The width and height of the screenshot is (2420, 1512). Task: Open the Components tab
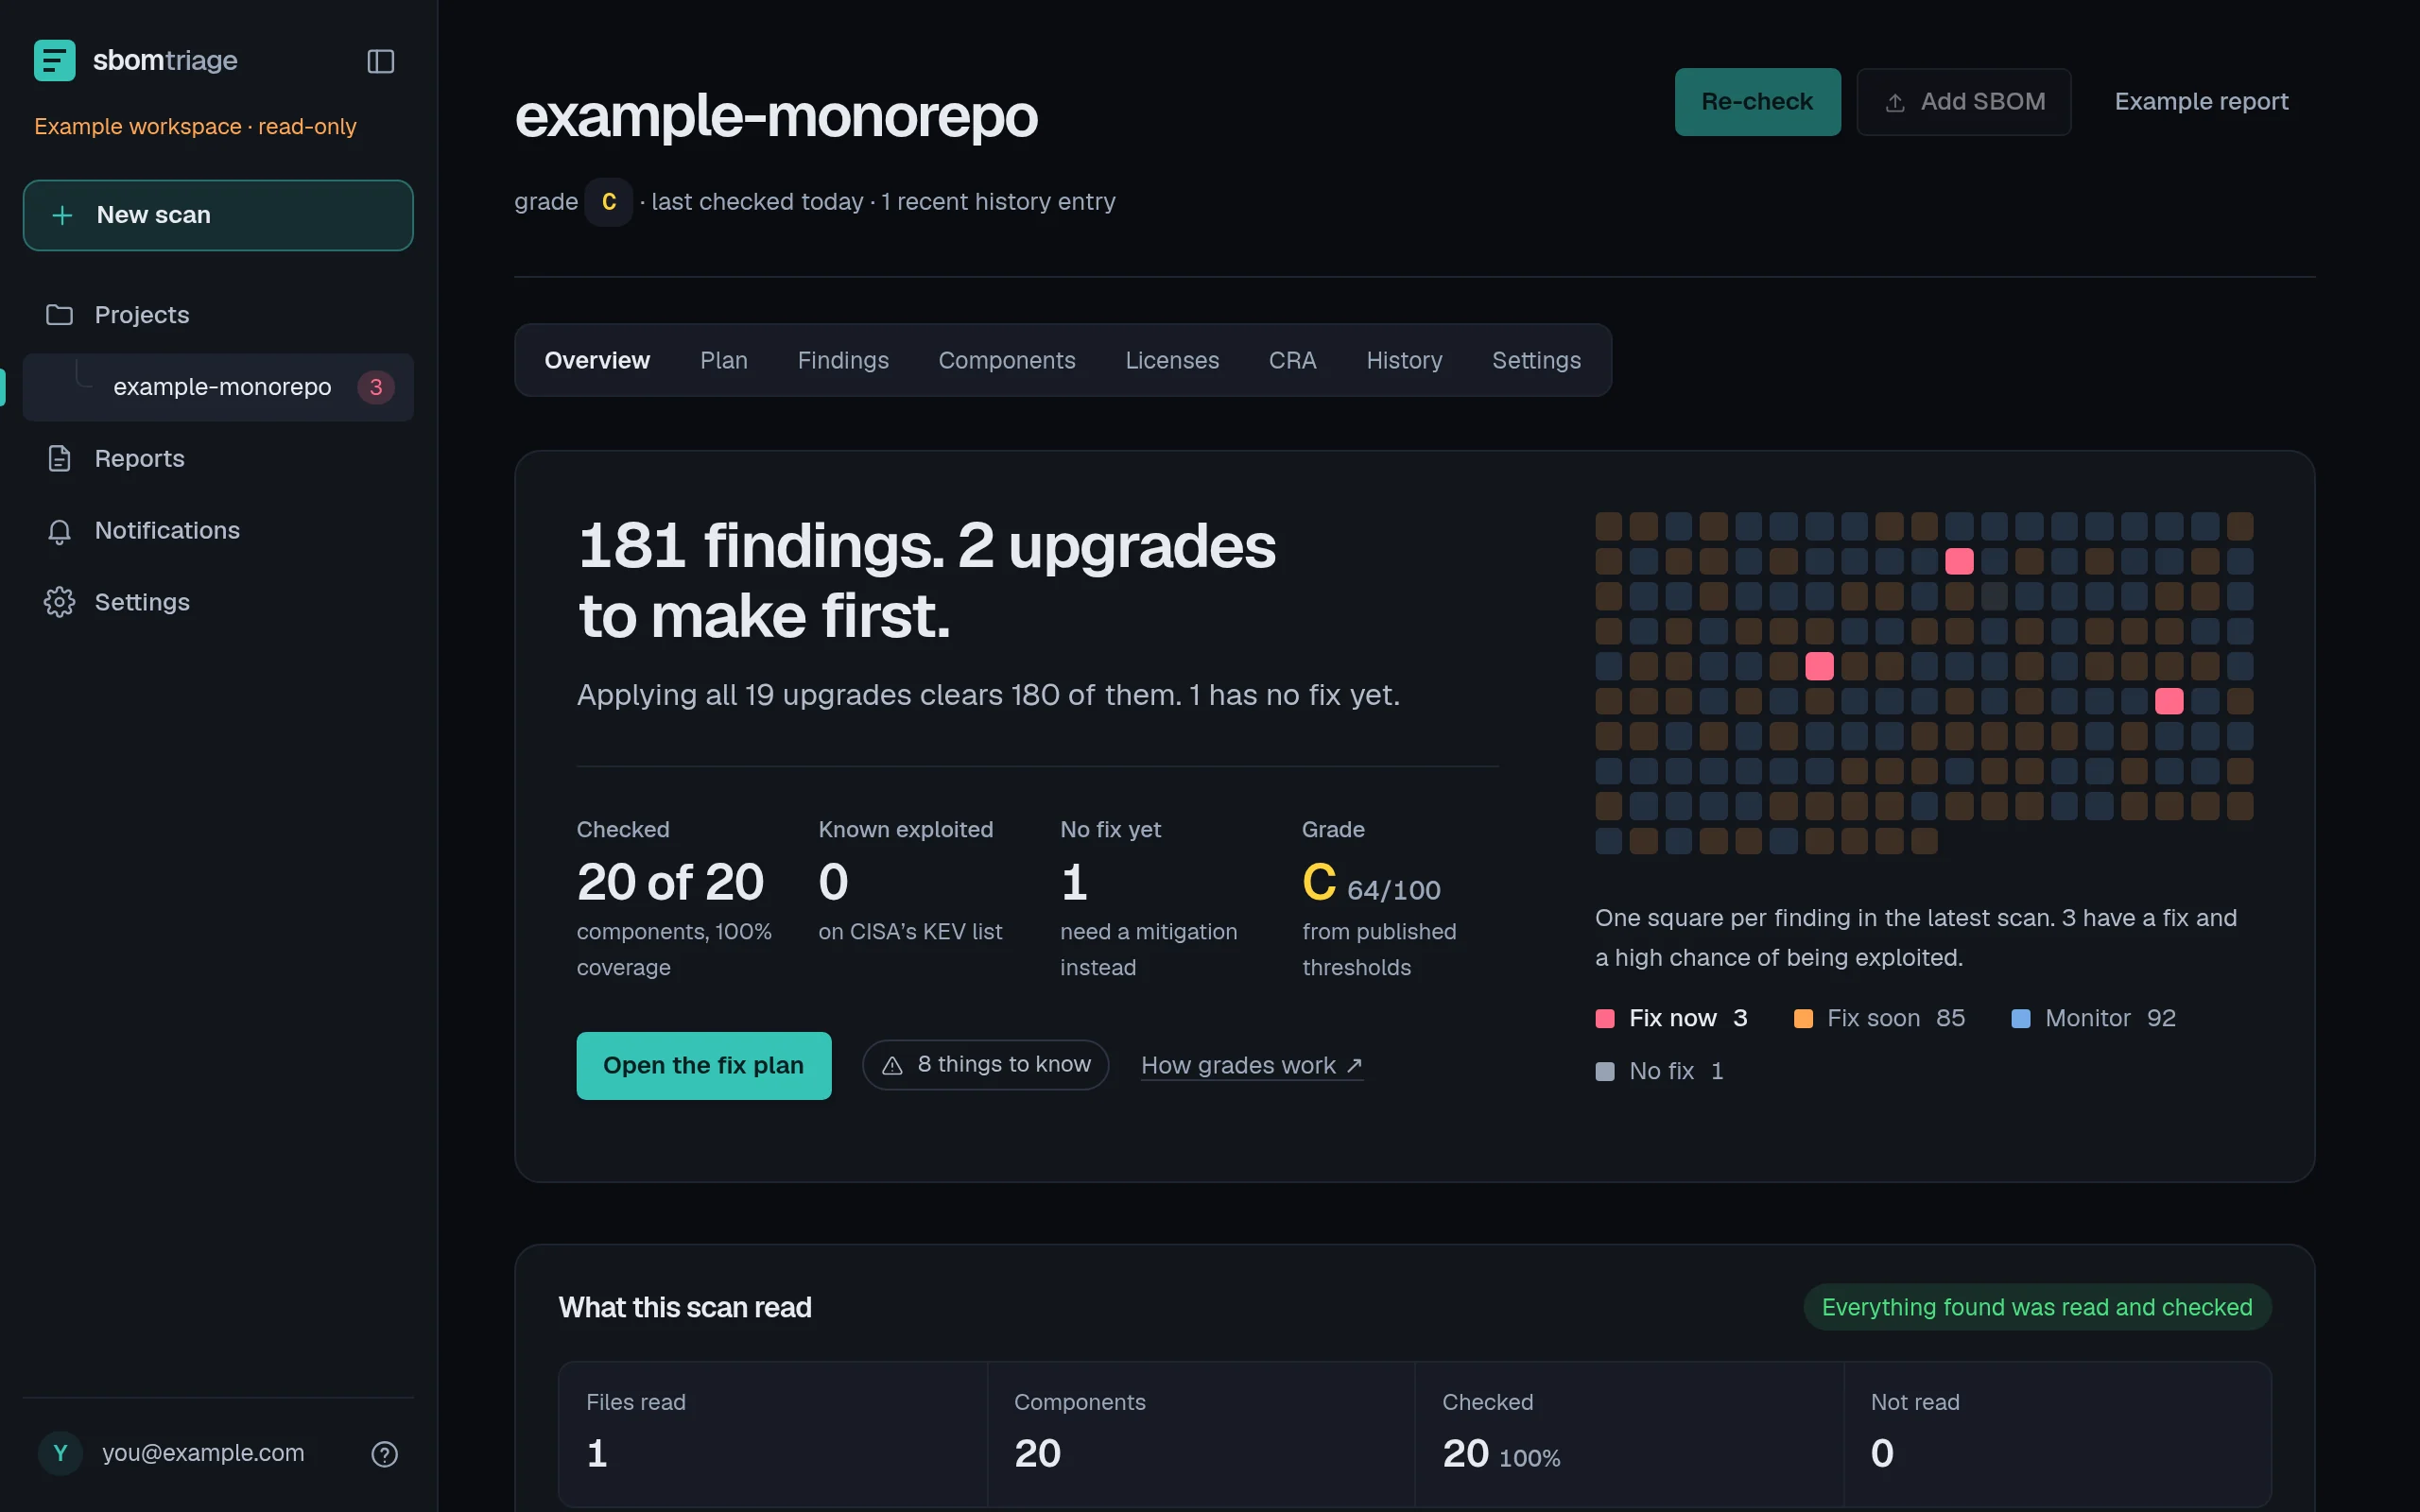coord(1006,360)
